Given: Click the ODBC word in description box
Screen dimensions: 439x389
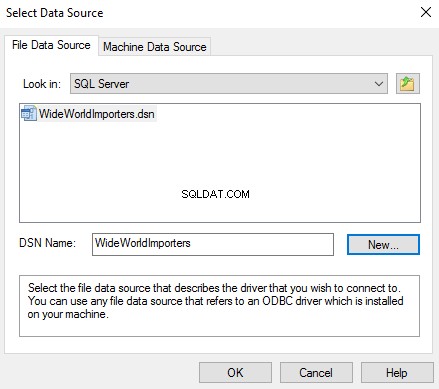Looking at the screenshot, I should pyautogui.click(x=277, y=301).
